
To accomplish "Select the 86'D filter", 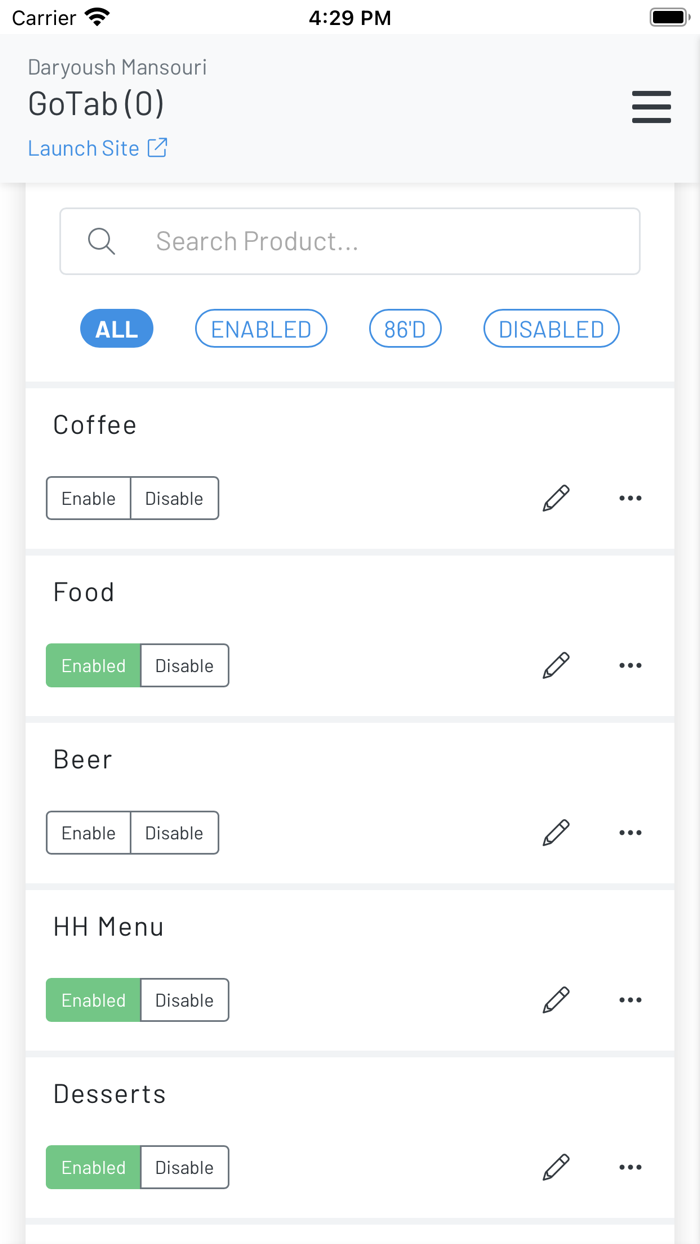I will pos(405,328).
